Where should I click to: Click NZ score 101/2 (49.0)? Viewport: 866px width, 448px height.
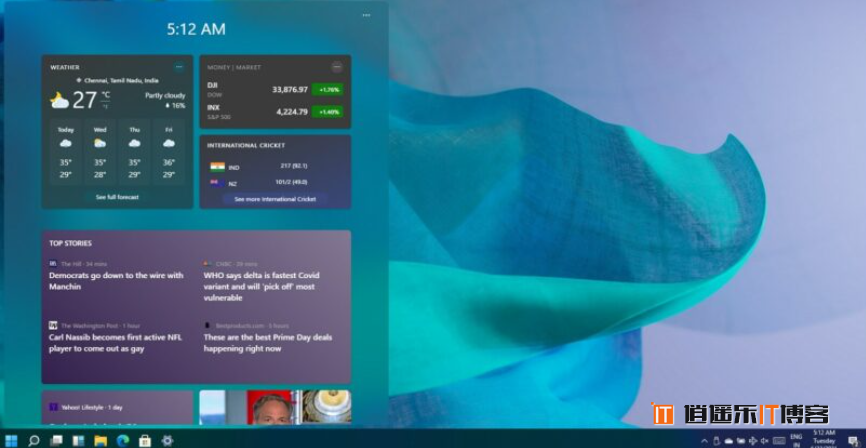292,182
